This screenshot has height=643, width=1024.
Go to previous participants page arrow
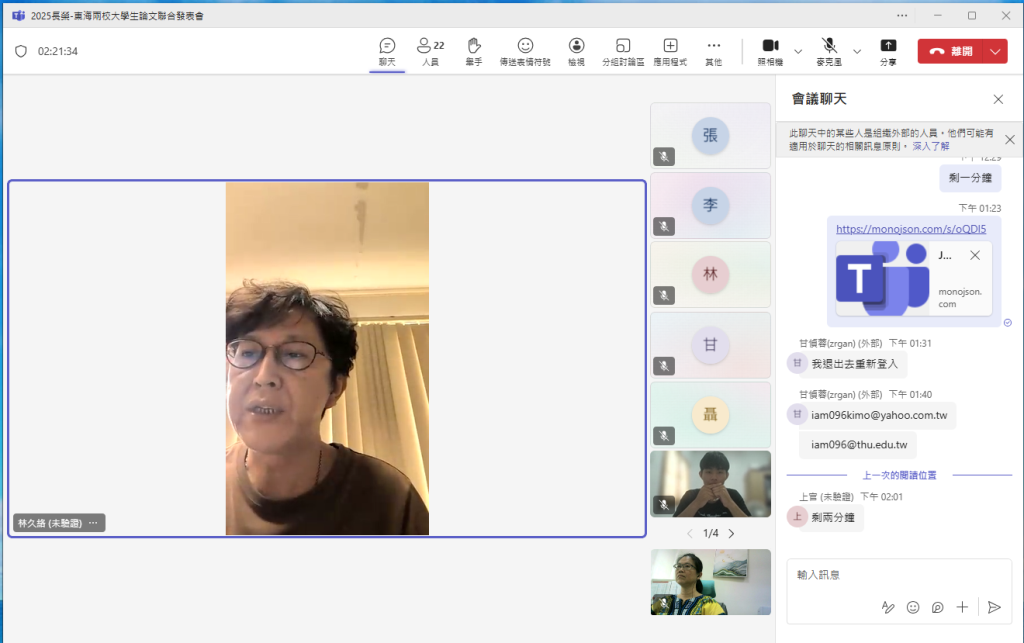coord(690,533)
